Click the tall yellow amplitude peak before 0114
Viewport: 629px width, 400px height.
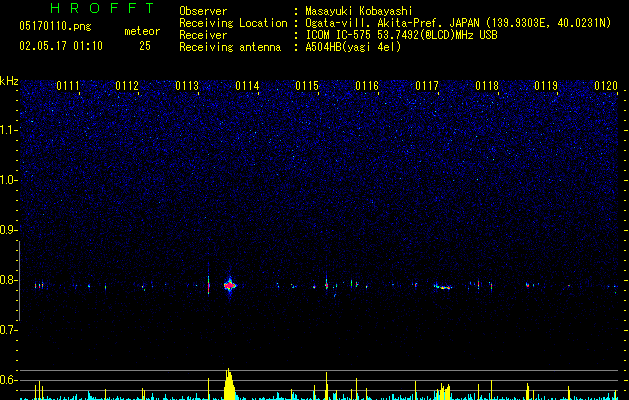click(x=229, y=384)
